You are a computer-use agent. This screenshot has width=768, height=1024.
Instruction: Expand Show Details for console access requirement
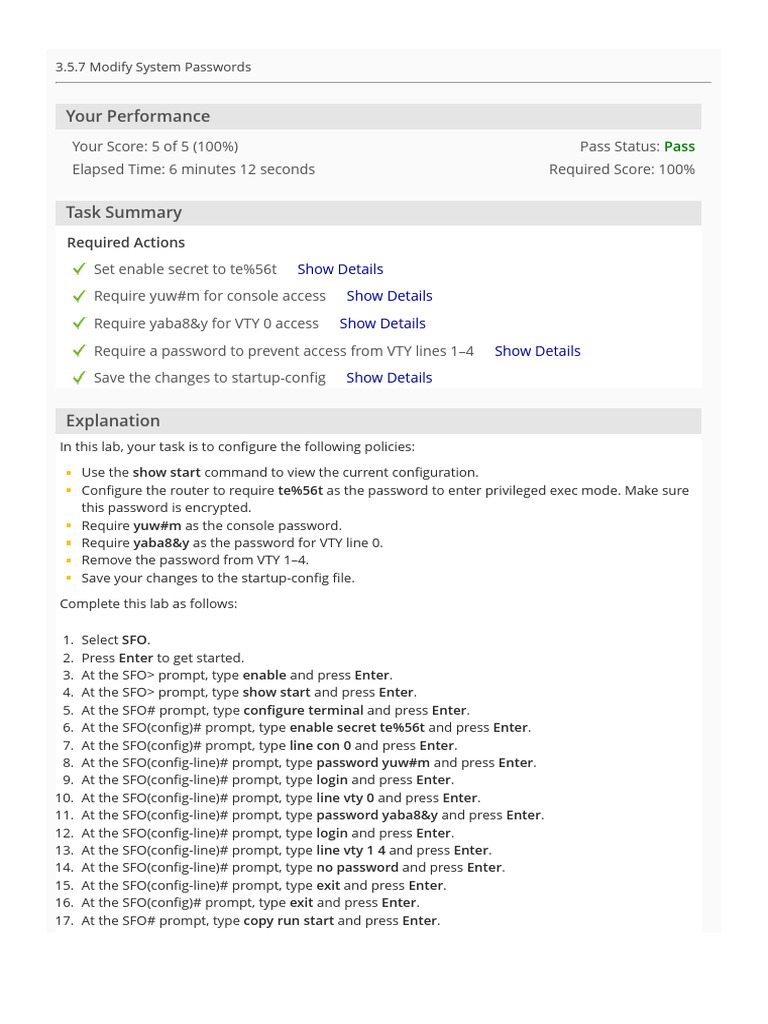tap(389, 296)
